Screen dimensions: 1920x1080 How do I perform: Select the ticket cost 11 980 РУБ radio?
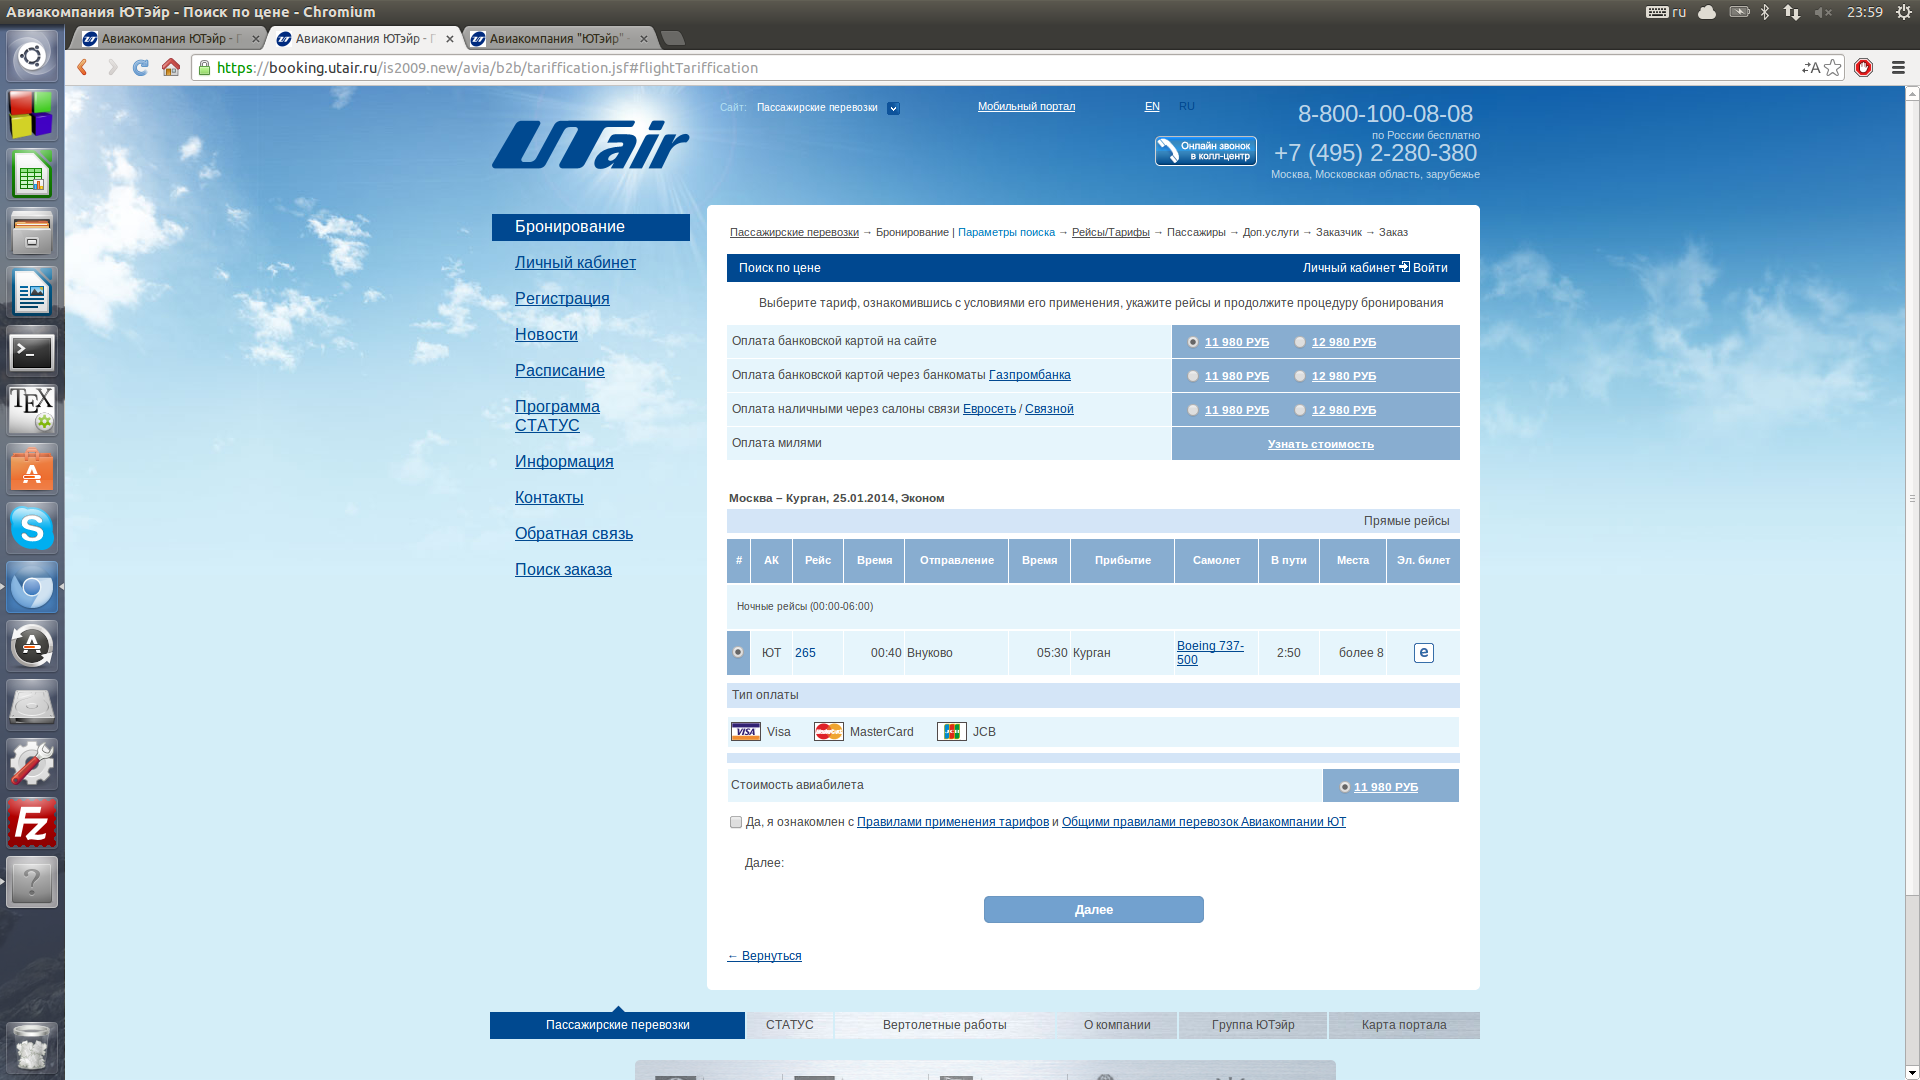point(1345,787)
